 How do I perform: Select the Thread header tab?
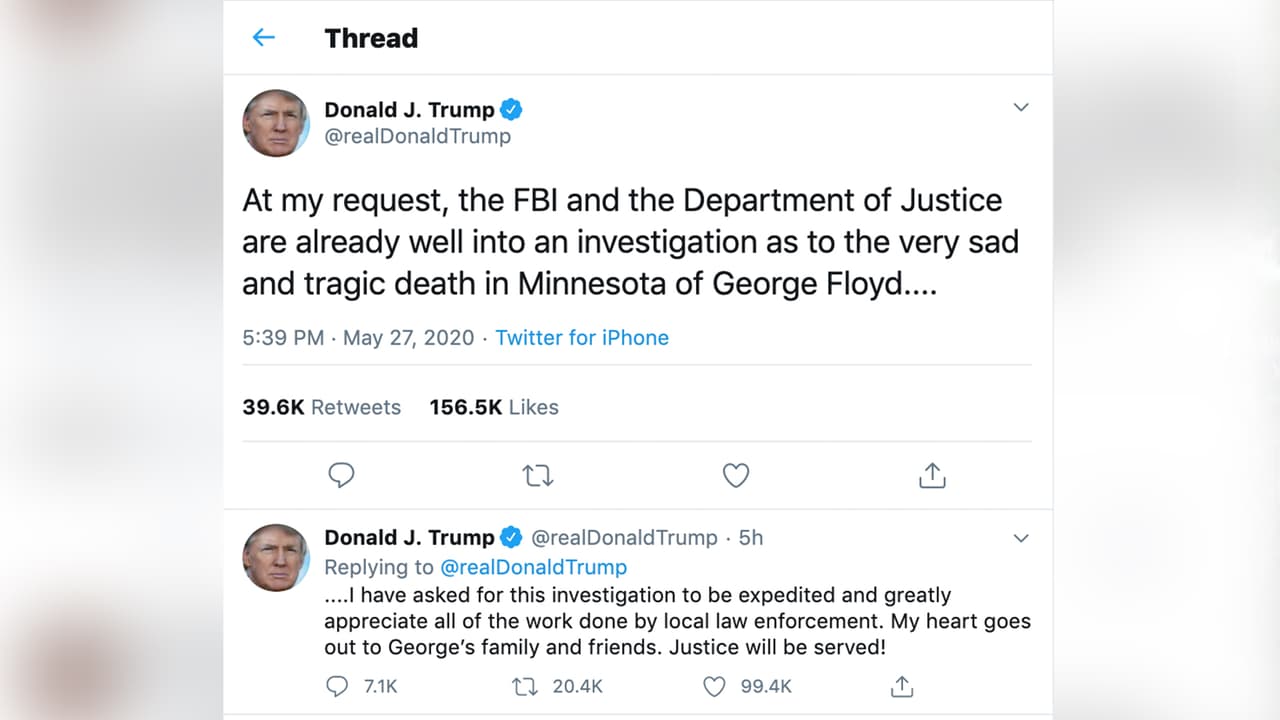click(371, 38)
